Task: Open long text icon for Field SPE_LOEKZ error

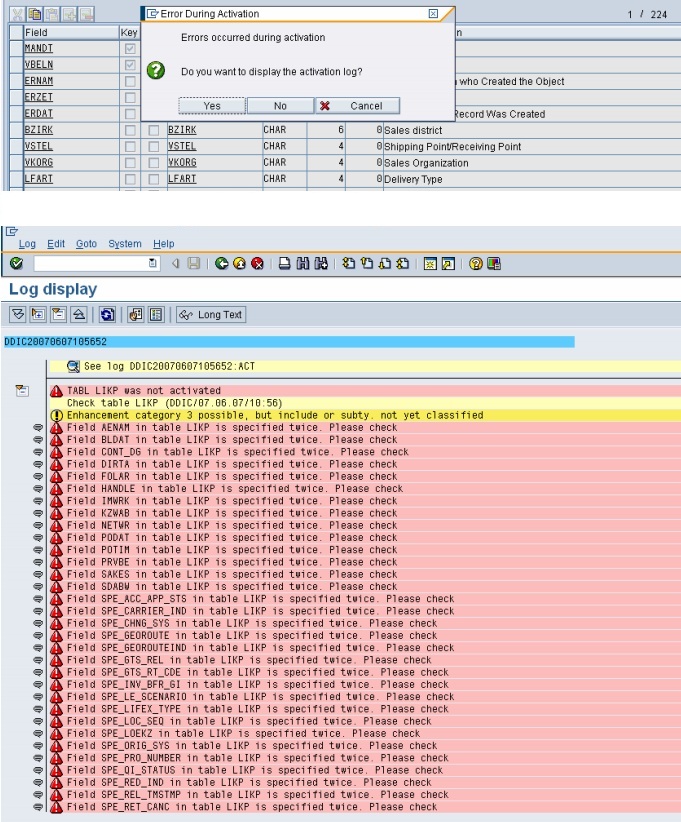Action: [x=38, y=733]
